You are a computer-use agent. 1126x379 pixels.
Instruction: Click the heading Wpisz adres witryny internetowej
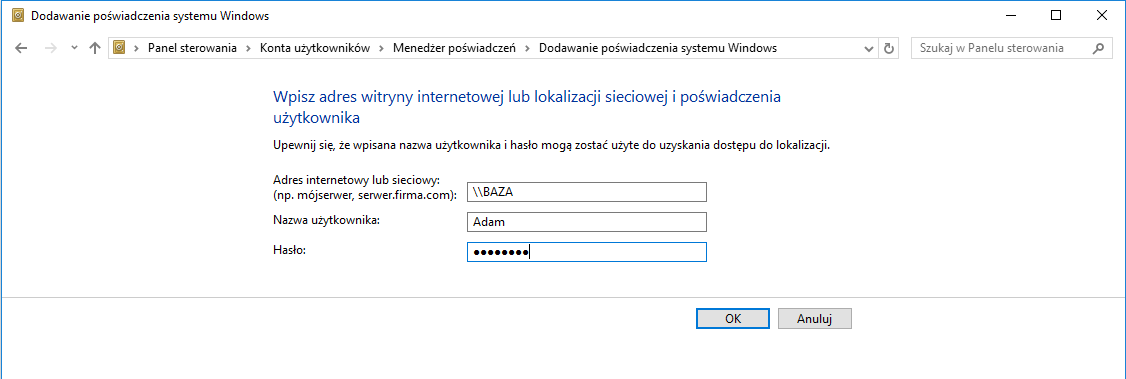[x=528, y=106]
